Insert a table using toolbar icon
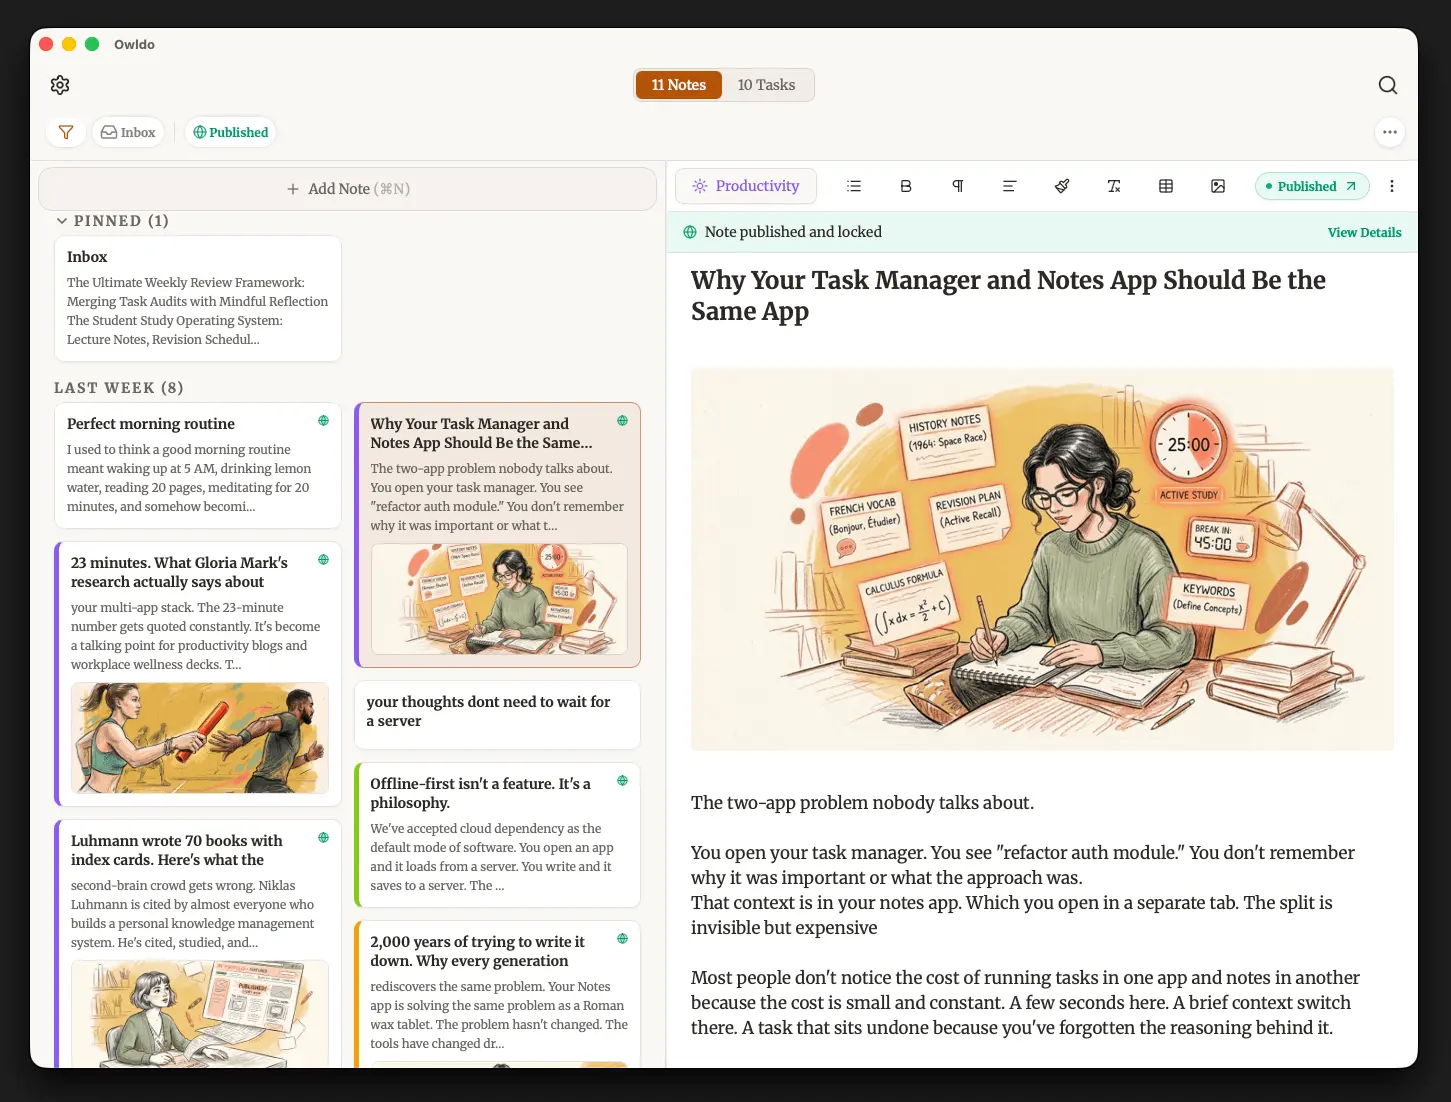Screen dimensions: 1451x1102 1166,186
